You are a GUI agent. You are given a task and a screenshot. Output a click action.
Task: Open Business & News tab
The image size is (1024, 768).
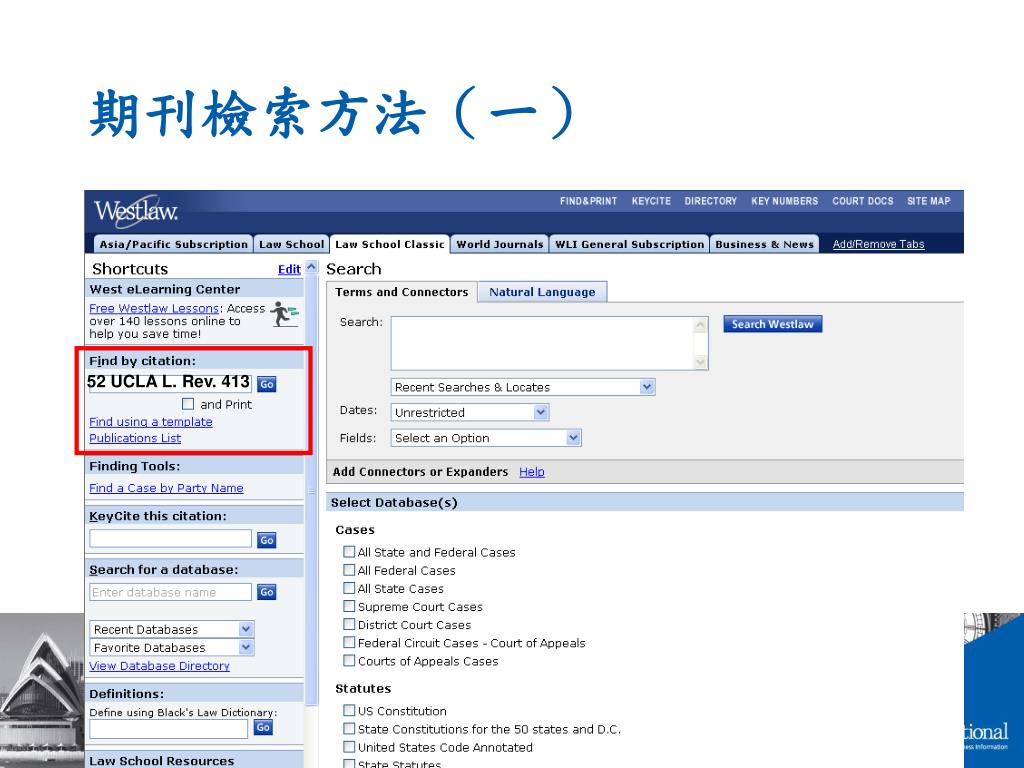point(764,244)
